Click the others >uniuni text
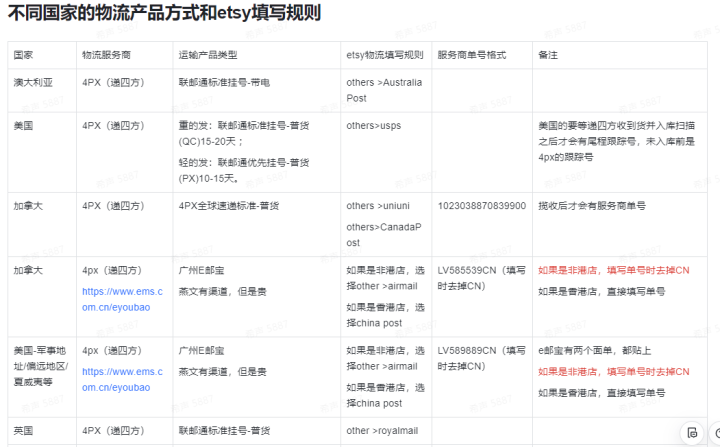The width and height of the screenshot is (720, 447). pyautogui.click(x=378, y=206)
